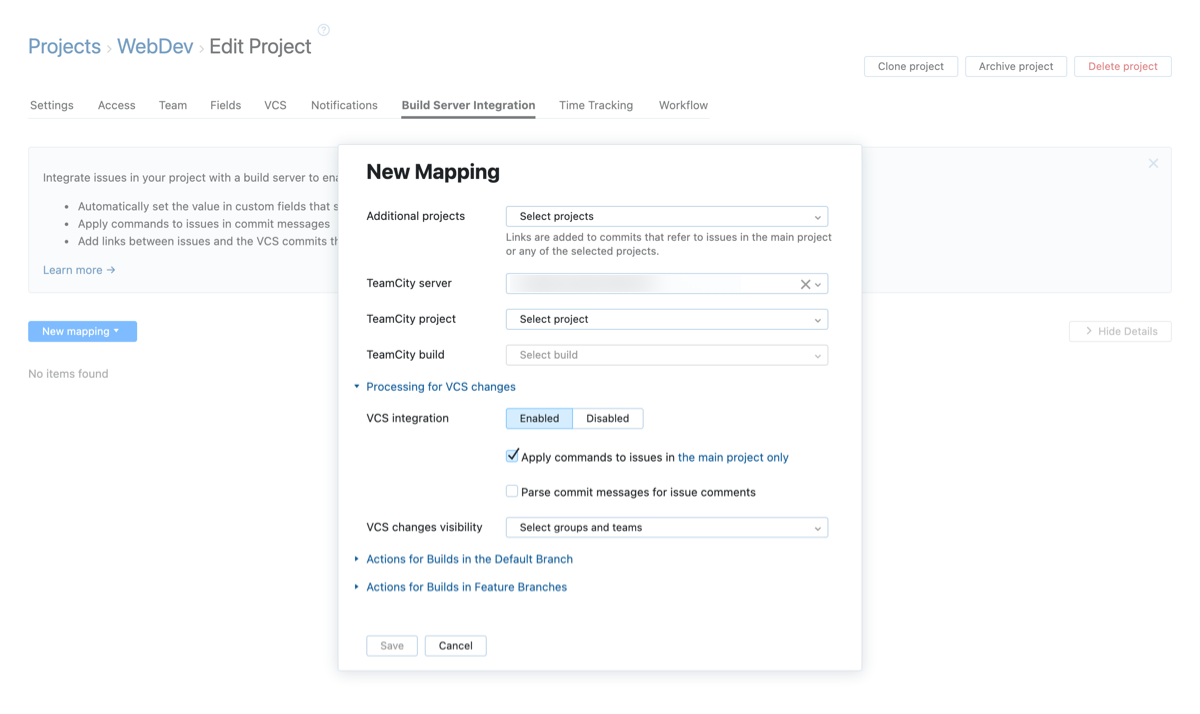Switch to the Time Tracking tab
This screenshot has height=714, width=1200.
pyautogui.click(x=595, y=105)
